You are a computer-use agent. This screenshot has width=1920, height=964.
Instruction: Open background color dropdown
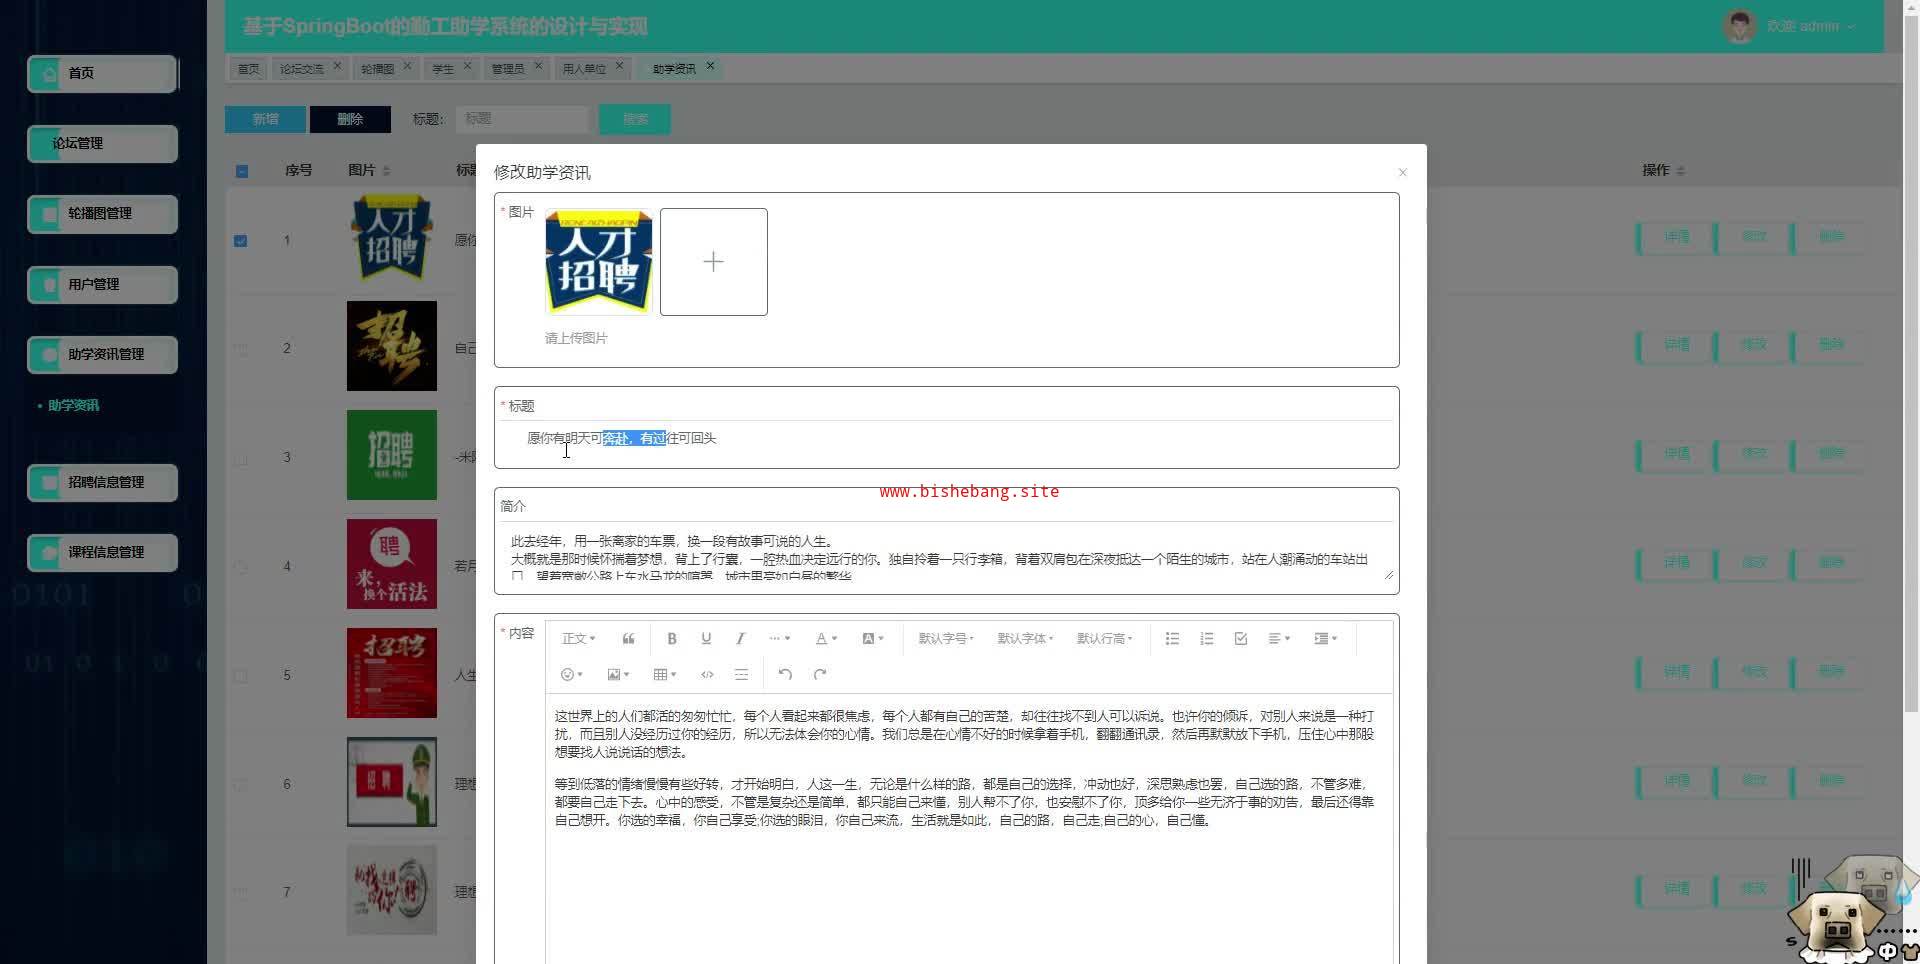click(872, 639)
